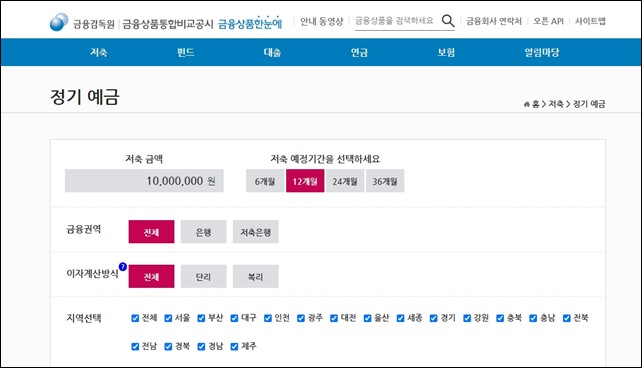Open the 오픈 API link
Viewport: 642px width, 368px height.
coord(548,21)
